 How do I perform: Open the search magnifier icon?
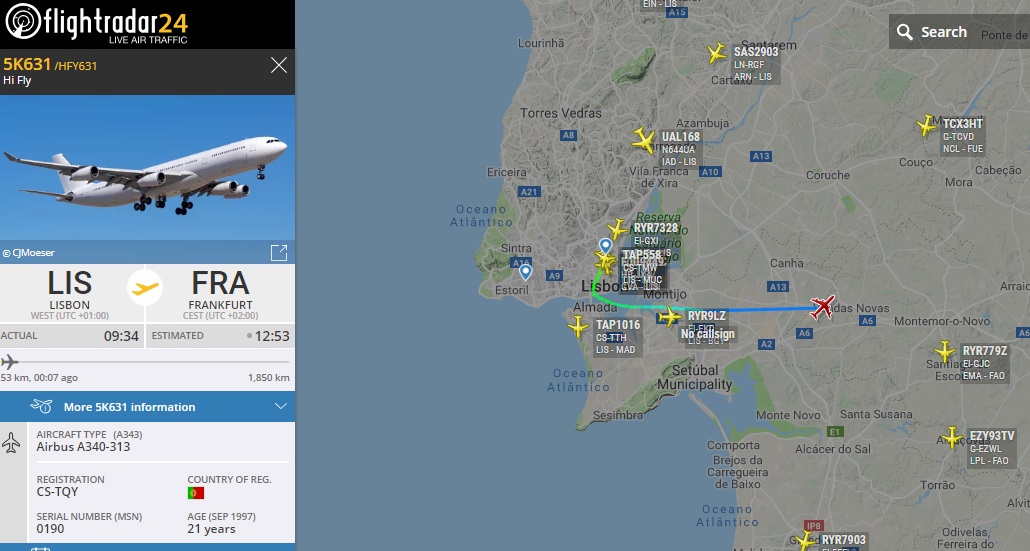click(x=905, y=32)
